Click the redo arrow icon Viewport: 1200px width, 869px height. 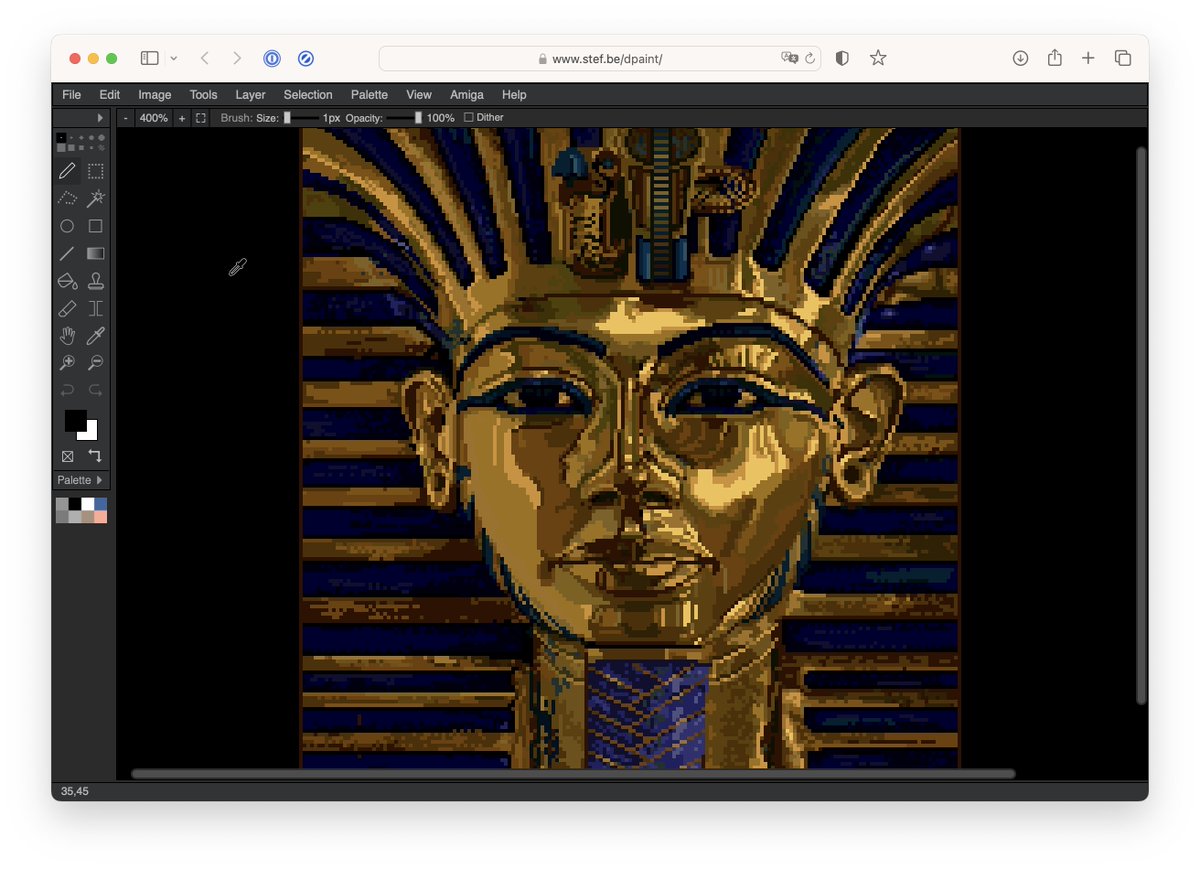coord(95,390)
